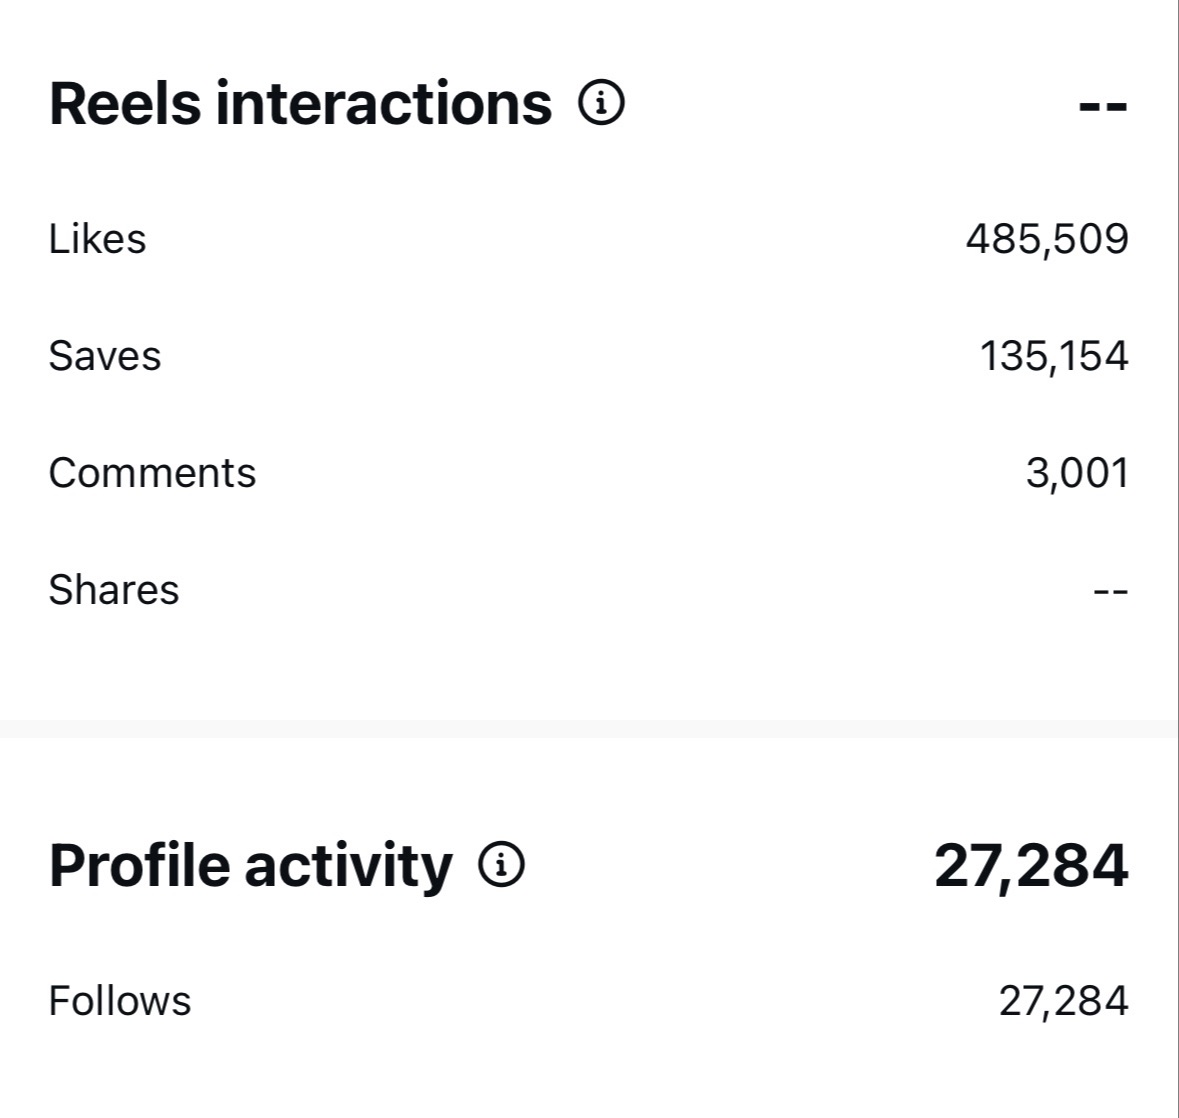This screenshot has width=1179, height=1118.
Task: Click the Follows row count 27,284
Action: coord(1063,1001)
